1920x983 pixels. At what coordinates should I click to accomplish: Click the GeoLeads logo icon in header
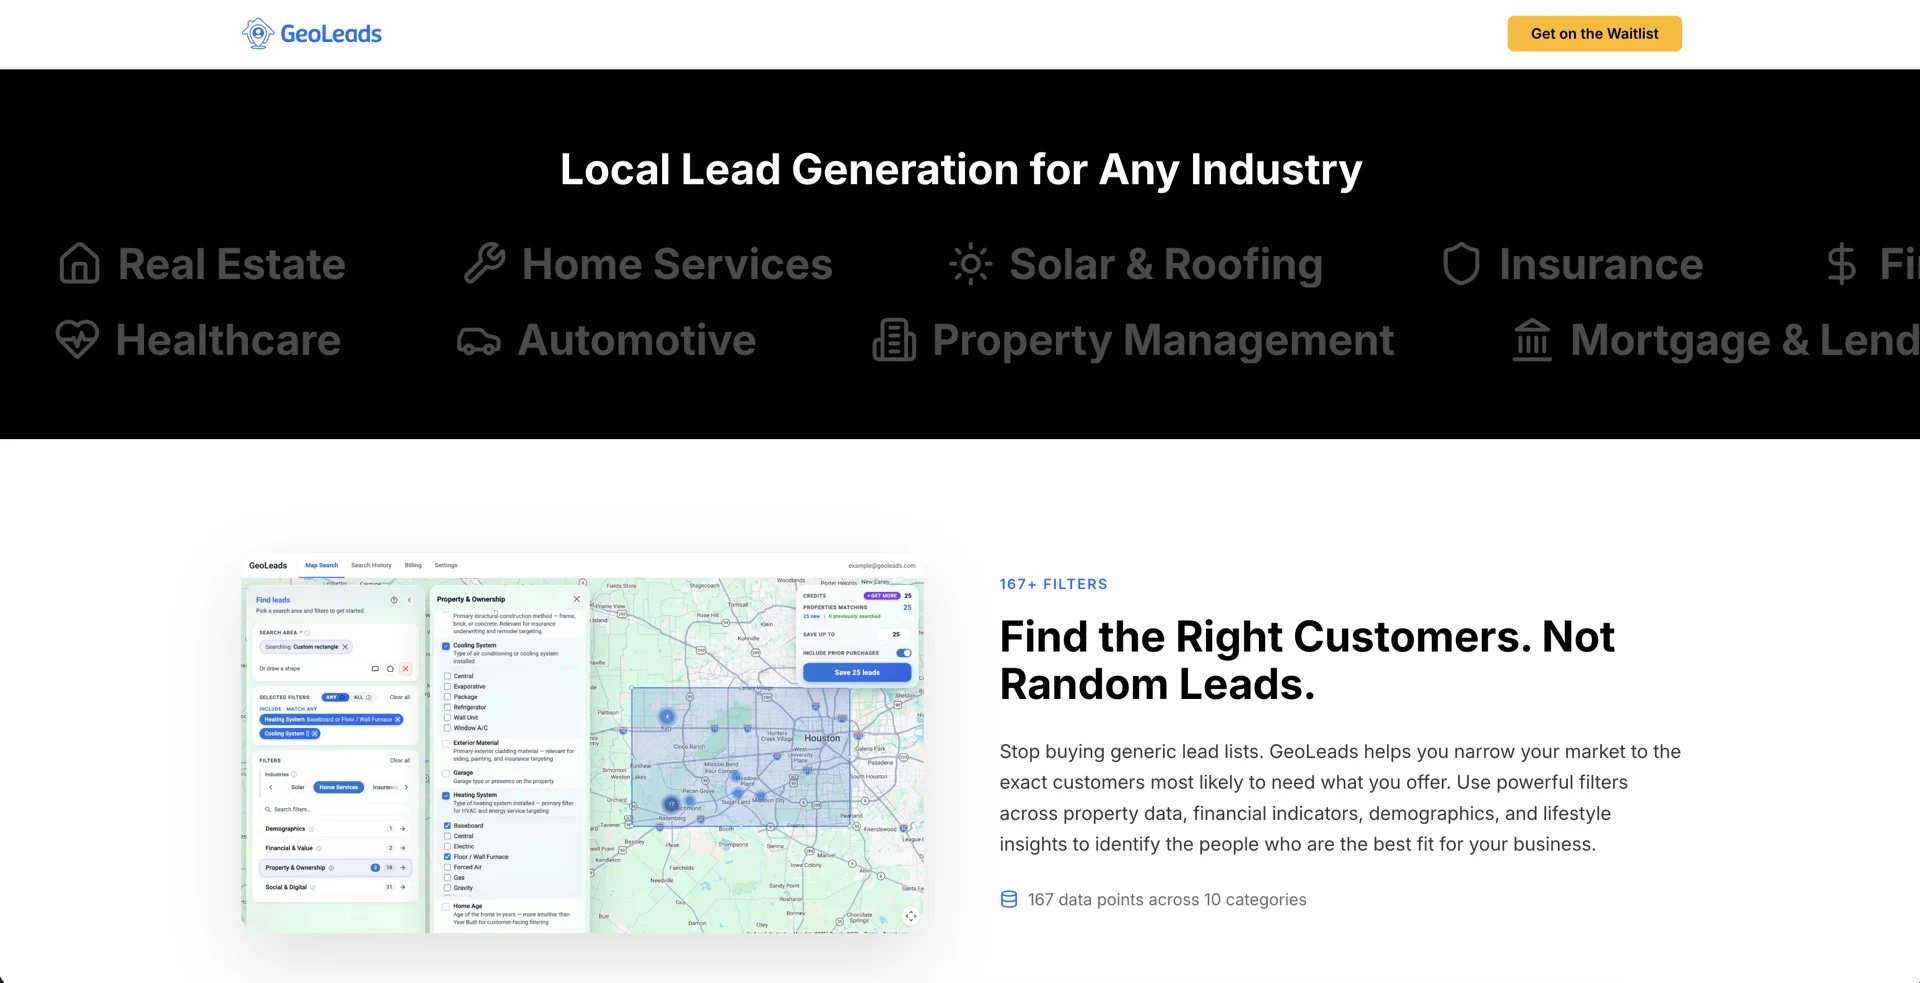pos(258,33)
